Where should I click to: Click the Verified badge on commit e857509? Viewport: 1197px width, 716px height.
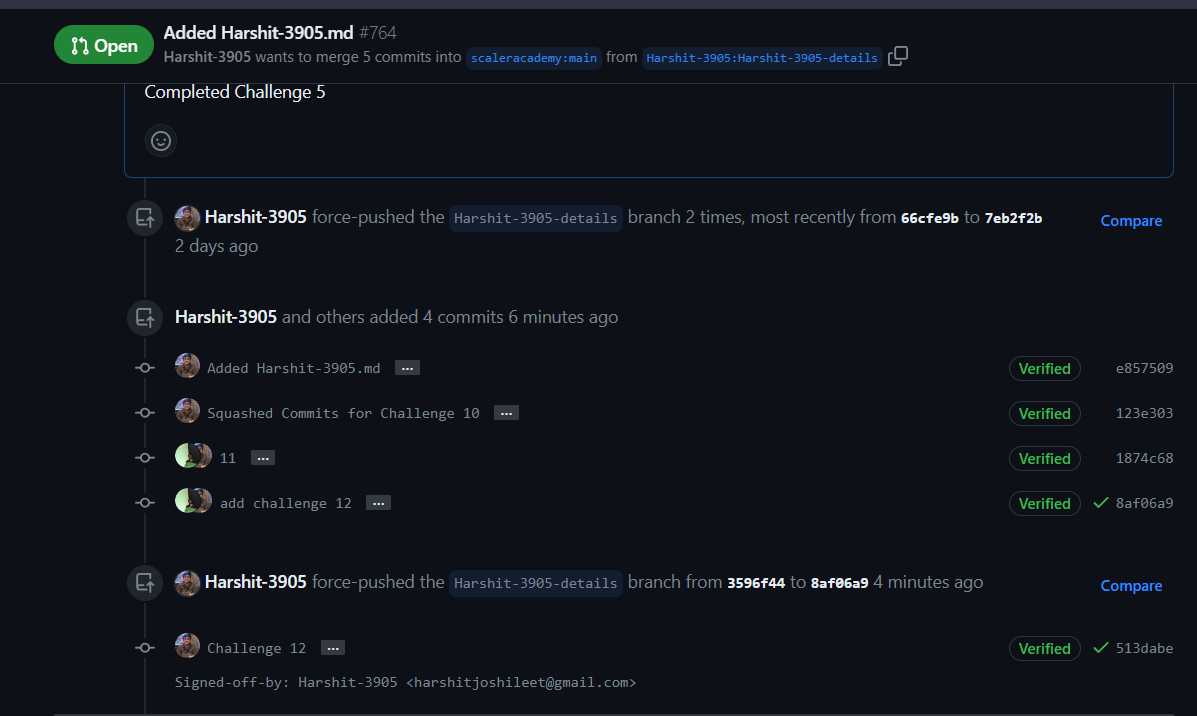coord(1044,368)
